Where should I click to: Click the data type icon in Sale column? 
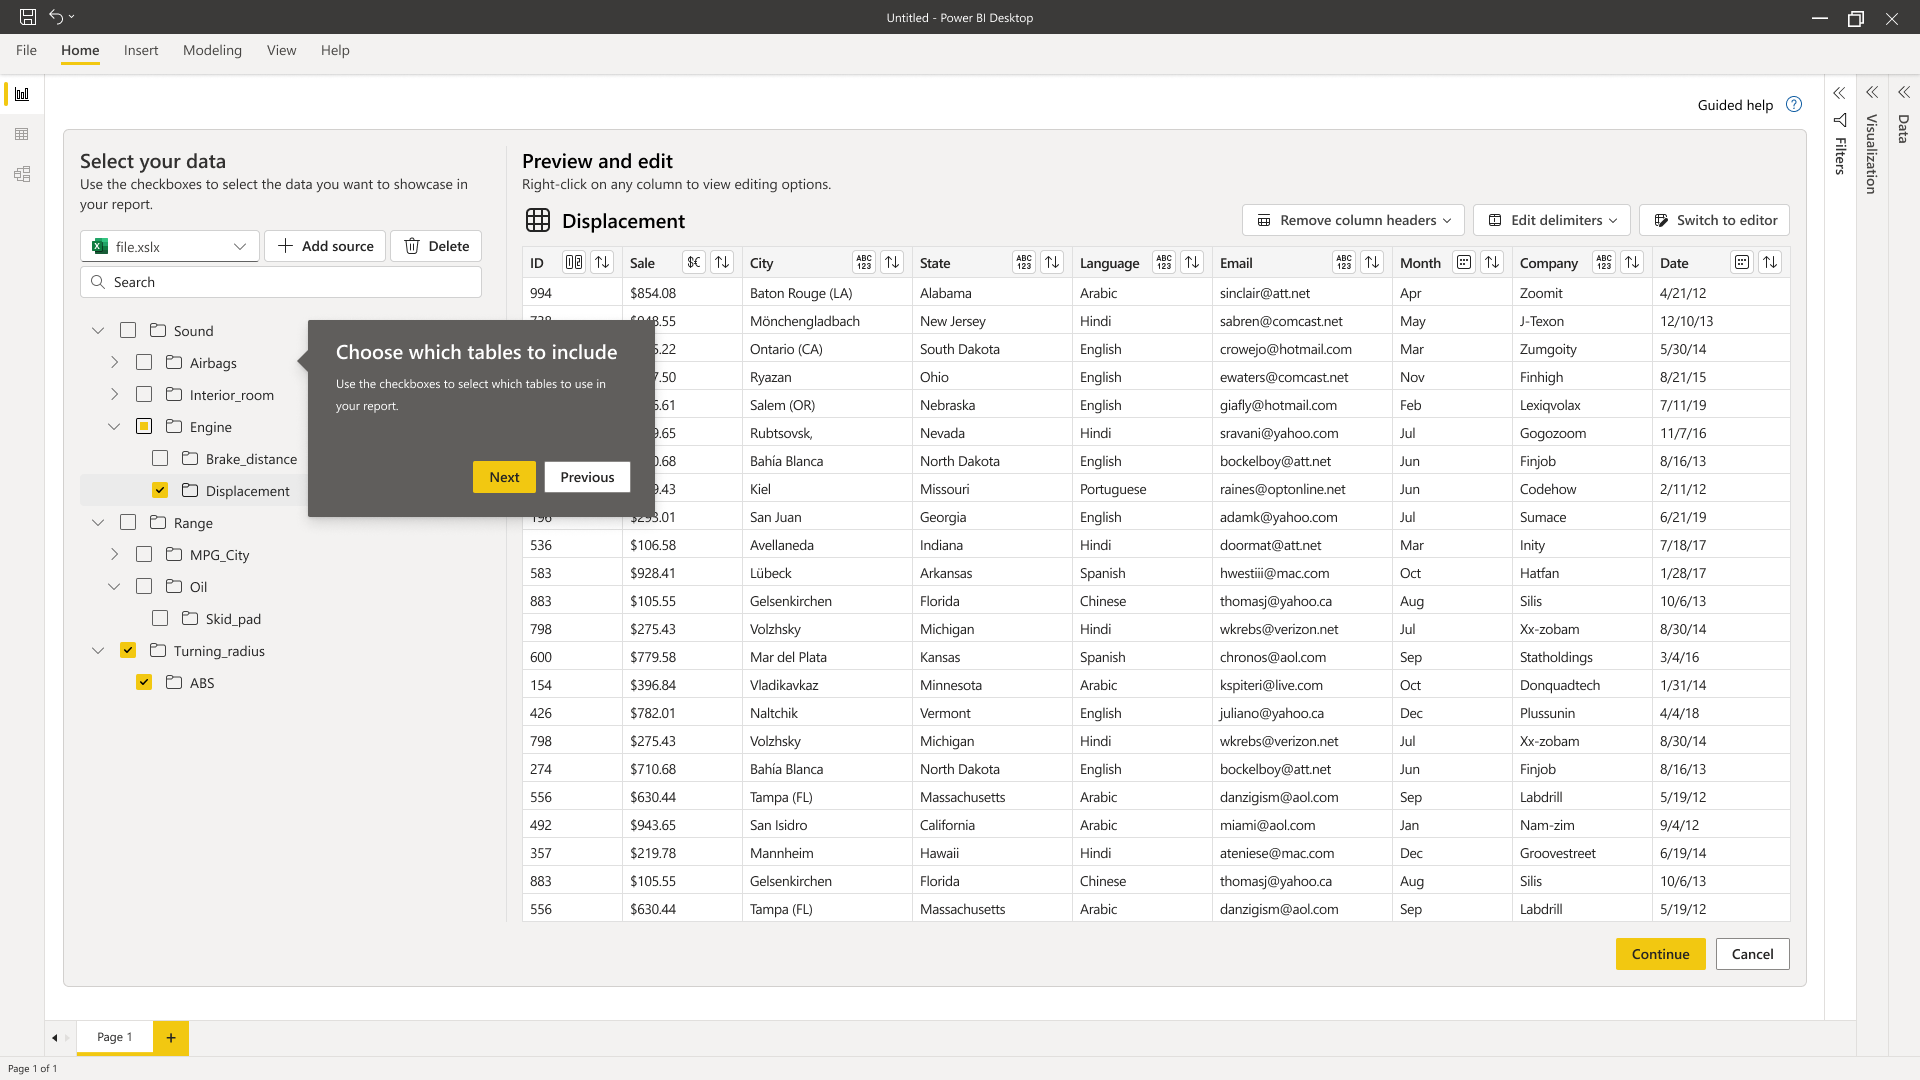click(x=693, y=262)
